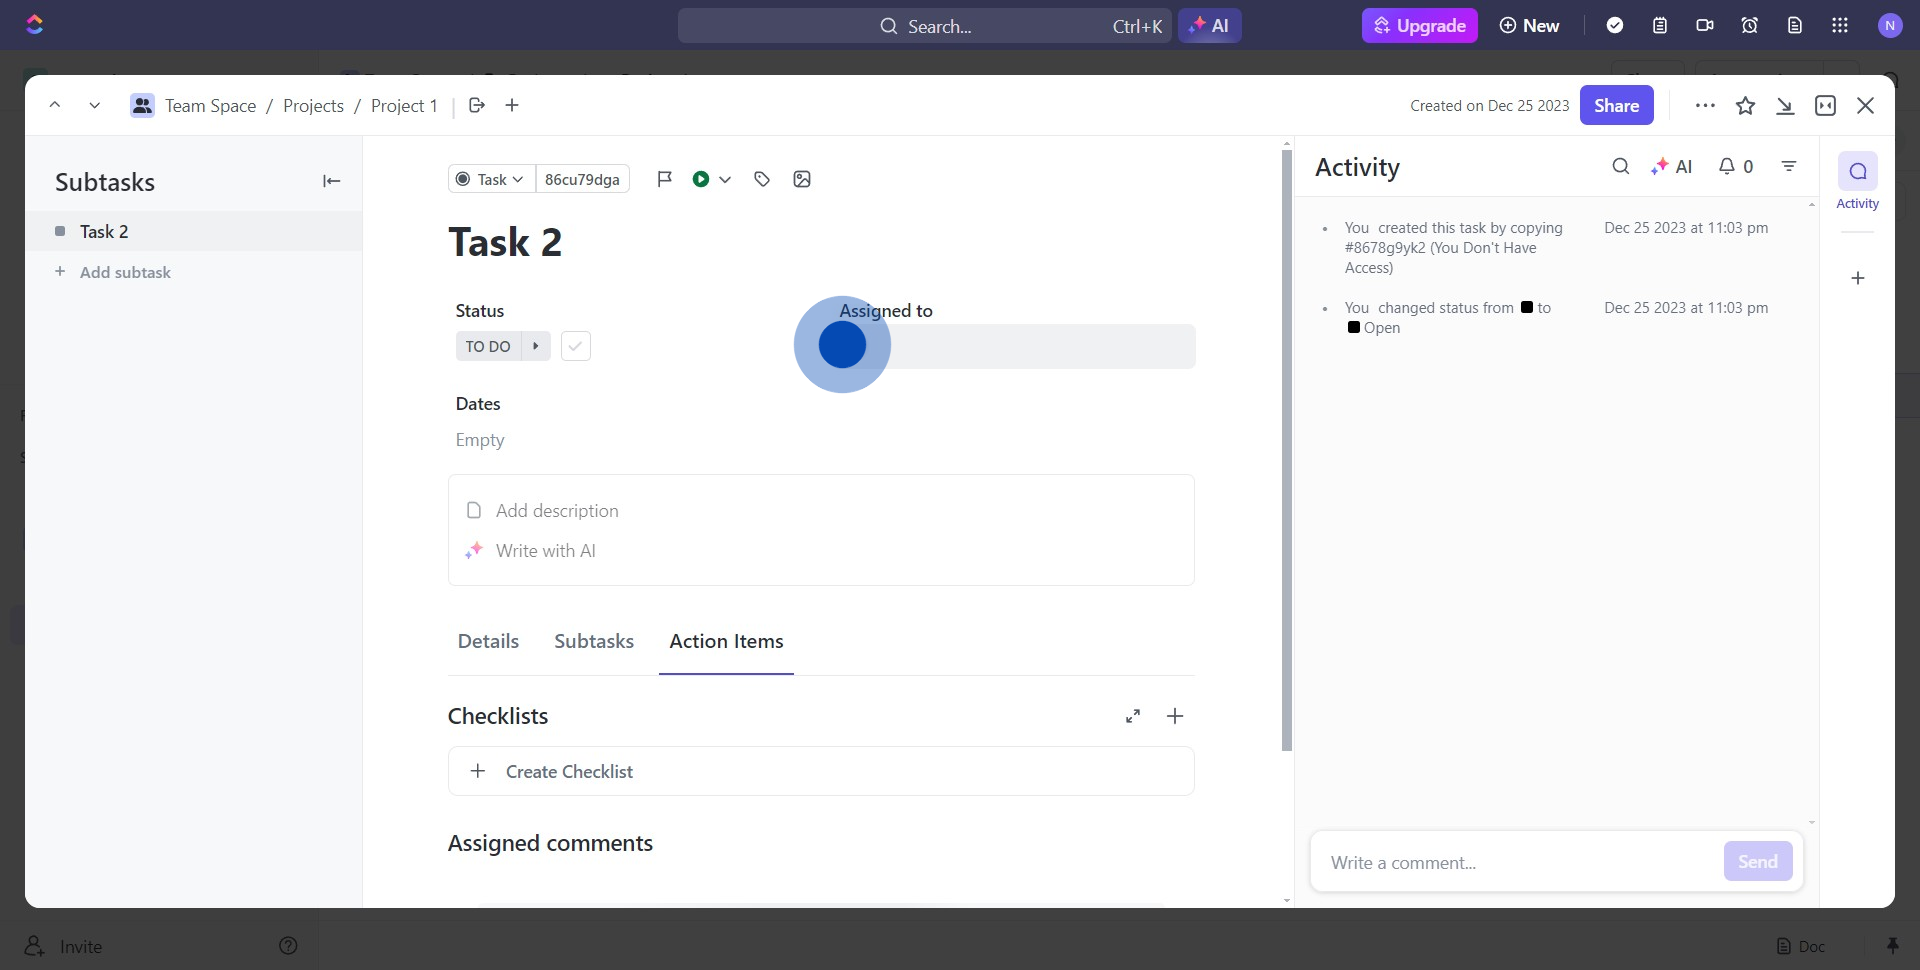This screenshot has height=970, width=1920.
Task: Click the move task icon in breadcrumb
Action: pos(477,105)
